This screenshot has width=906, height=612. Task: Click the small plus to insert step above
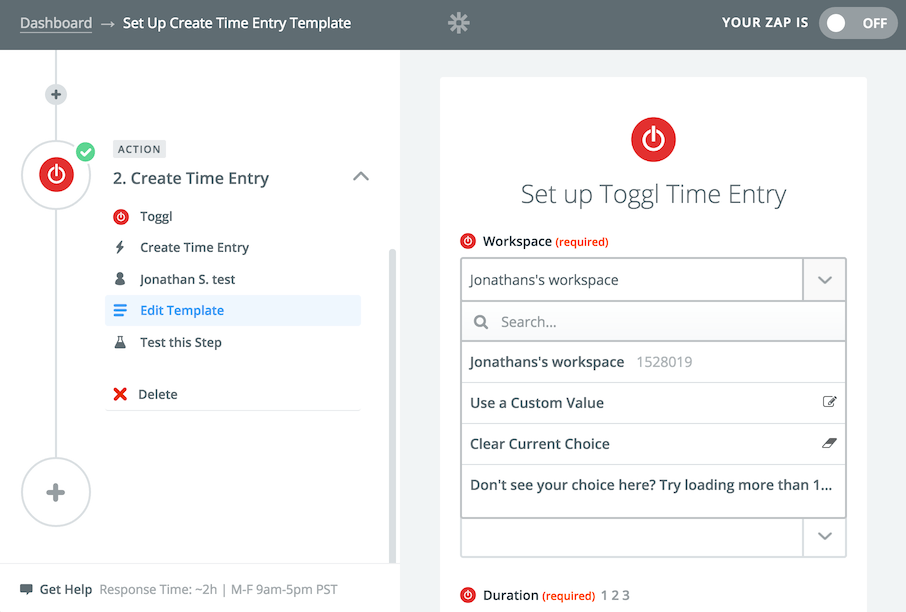click(56, 94)
